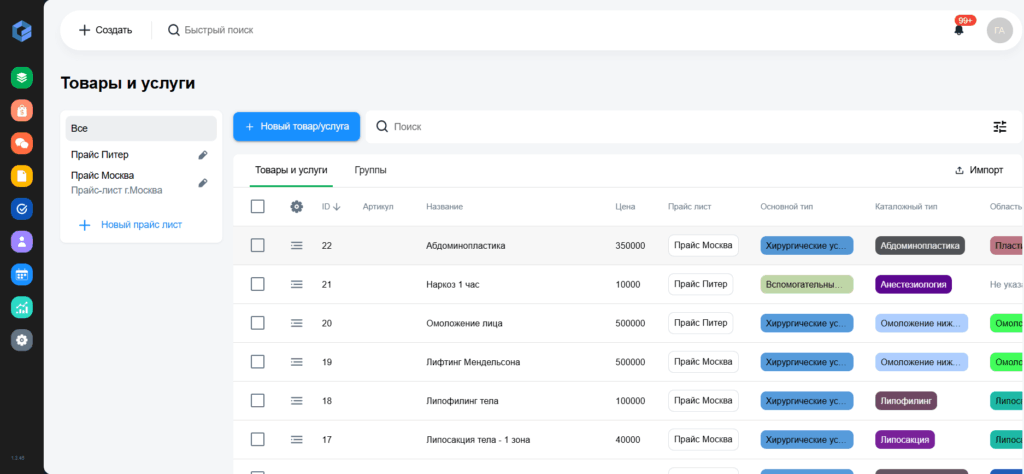The height and width of the screenshot is (474, 1024).
Task: Open notifications bell with 99+ badge
Action: pyautogui.click(x=959, y=30)
